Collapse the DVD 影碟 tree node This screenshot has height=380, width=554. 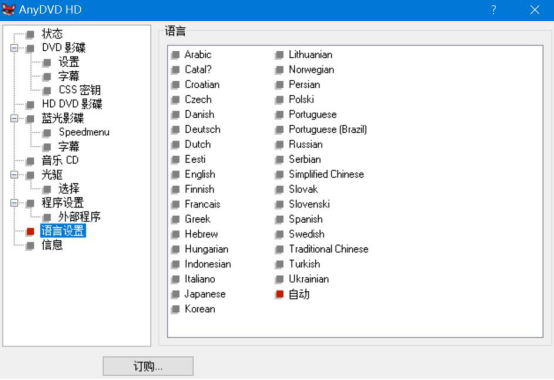click(14, 48)
